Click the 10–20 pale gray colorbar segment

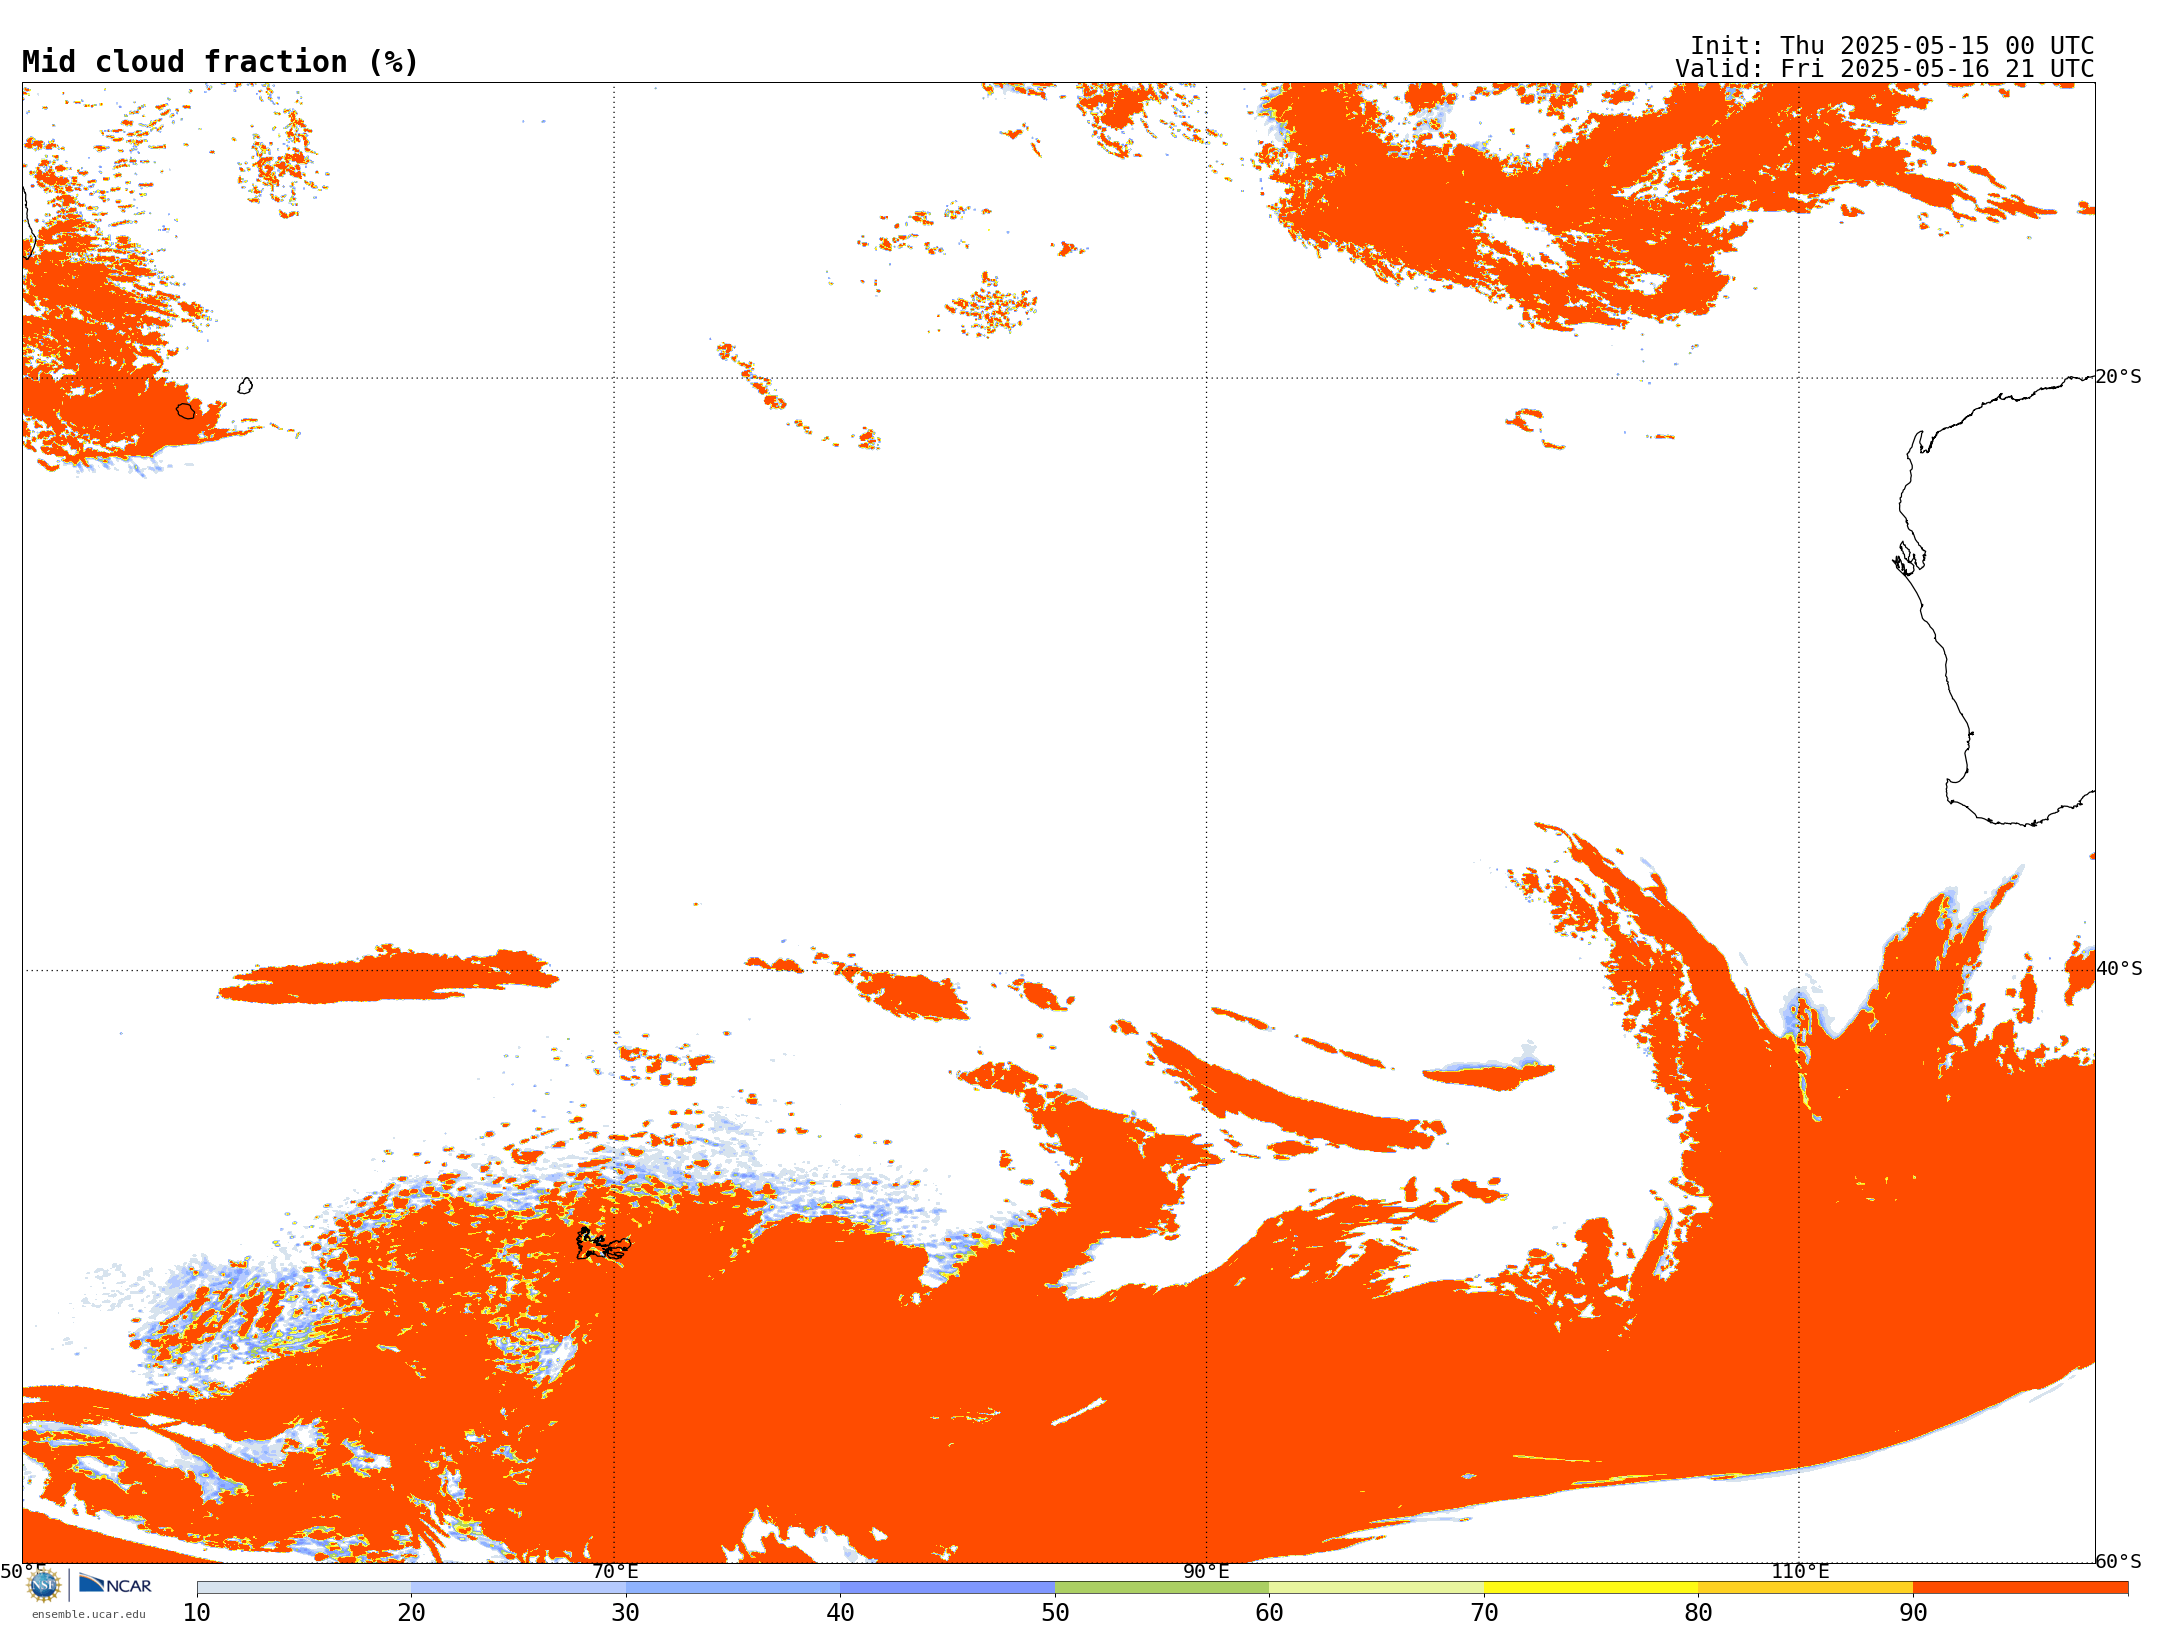click(x=304, y=1588)
